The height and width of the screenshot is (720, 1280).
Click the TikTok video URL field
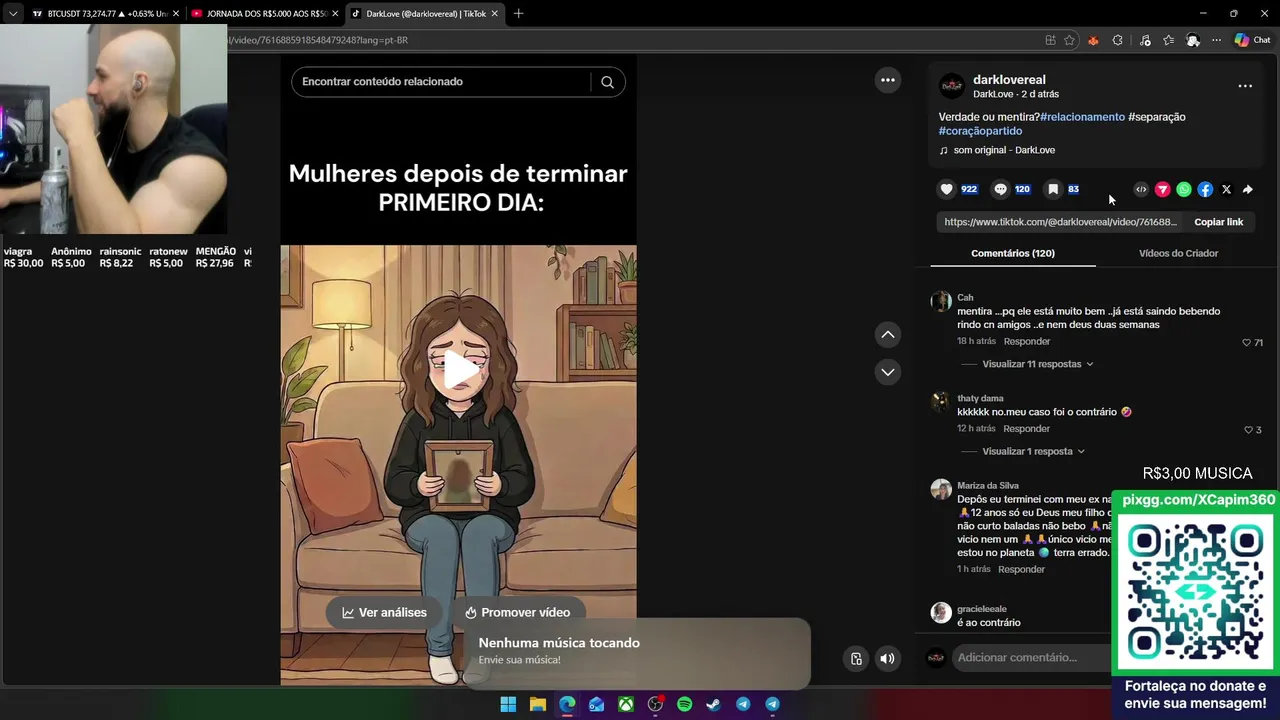[x=1061, y=222]
